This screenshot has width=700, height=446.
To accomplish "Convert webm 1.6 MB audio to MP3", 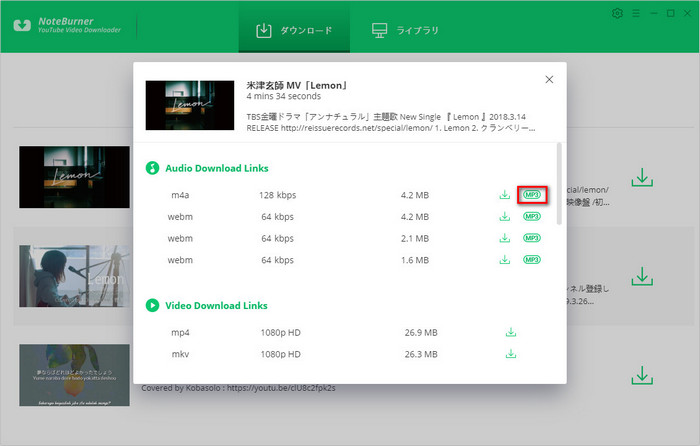I will 532,259.
